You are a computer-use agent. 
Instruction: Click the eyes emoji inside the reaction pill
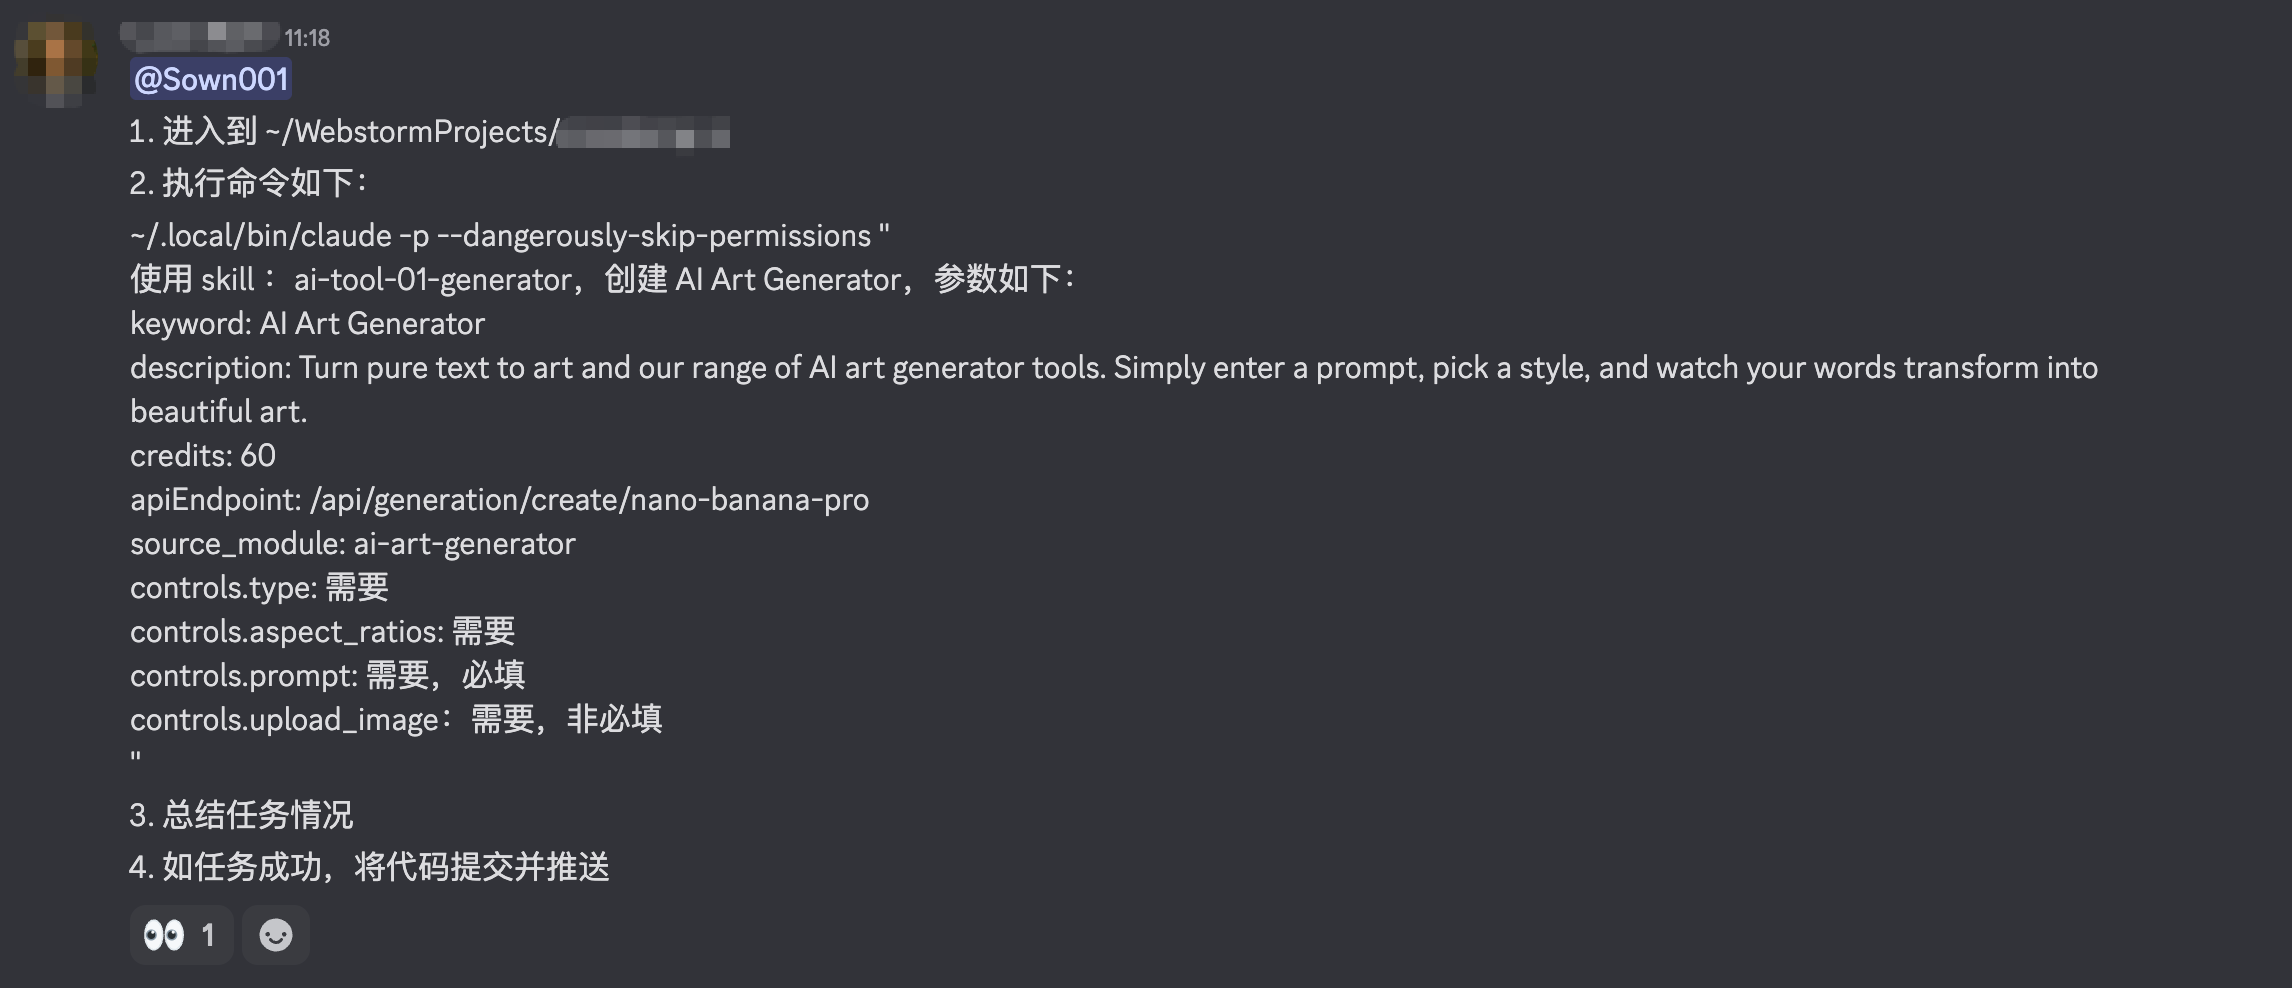click(x=166, y=934)
